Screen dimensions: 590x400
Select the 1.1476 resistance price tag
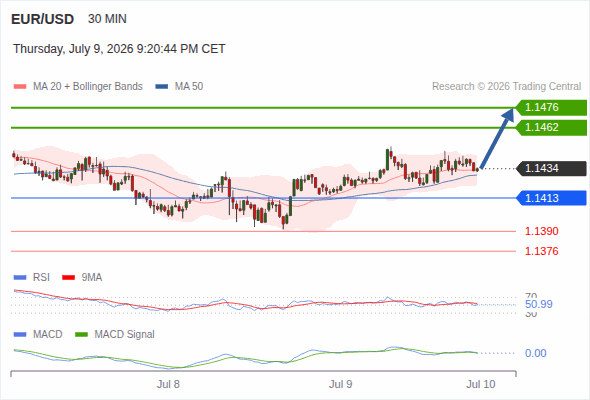tap(551, 108)
